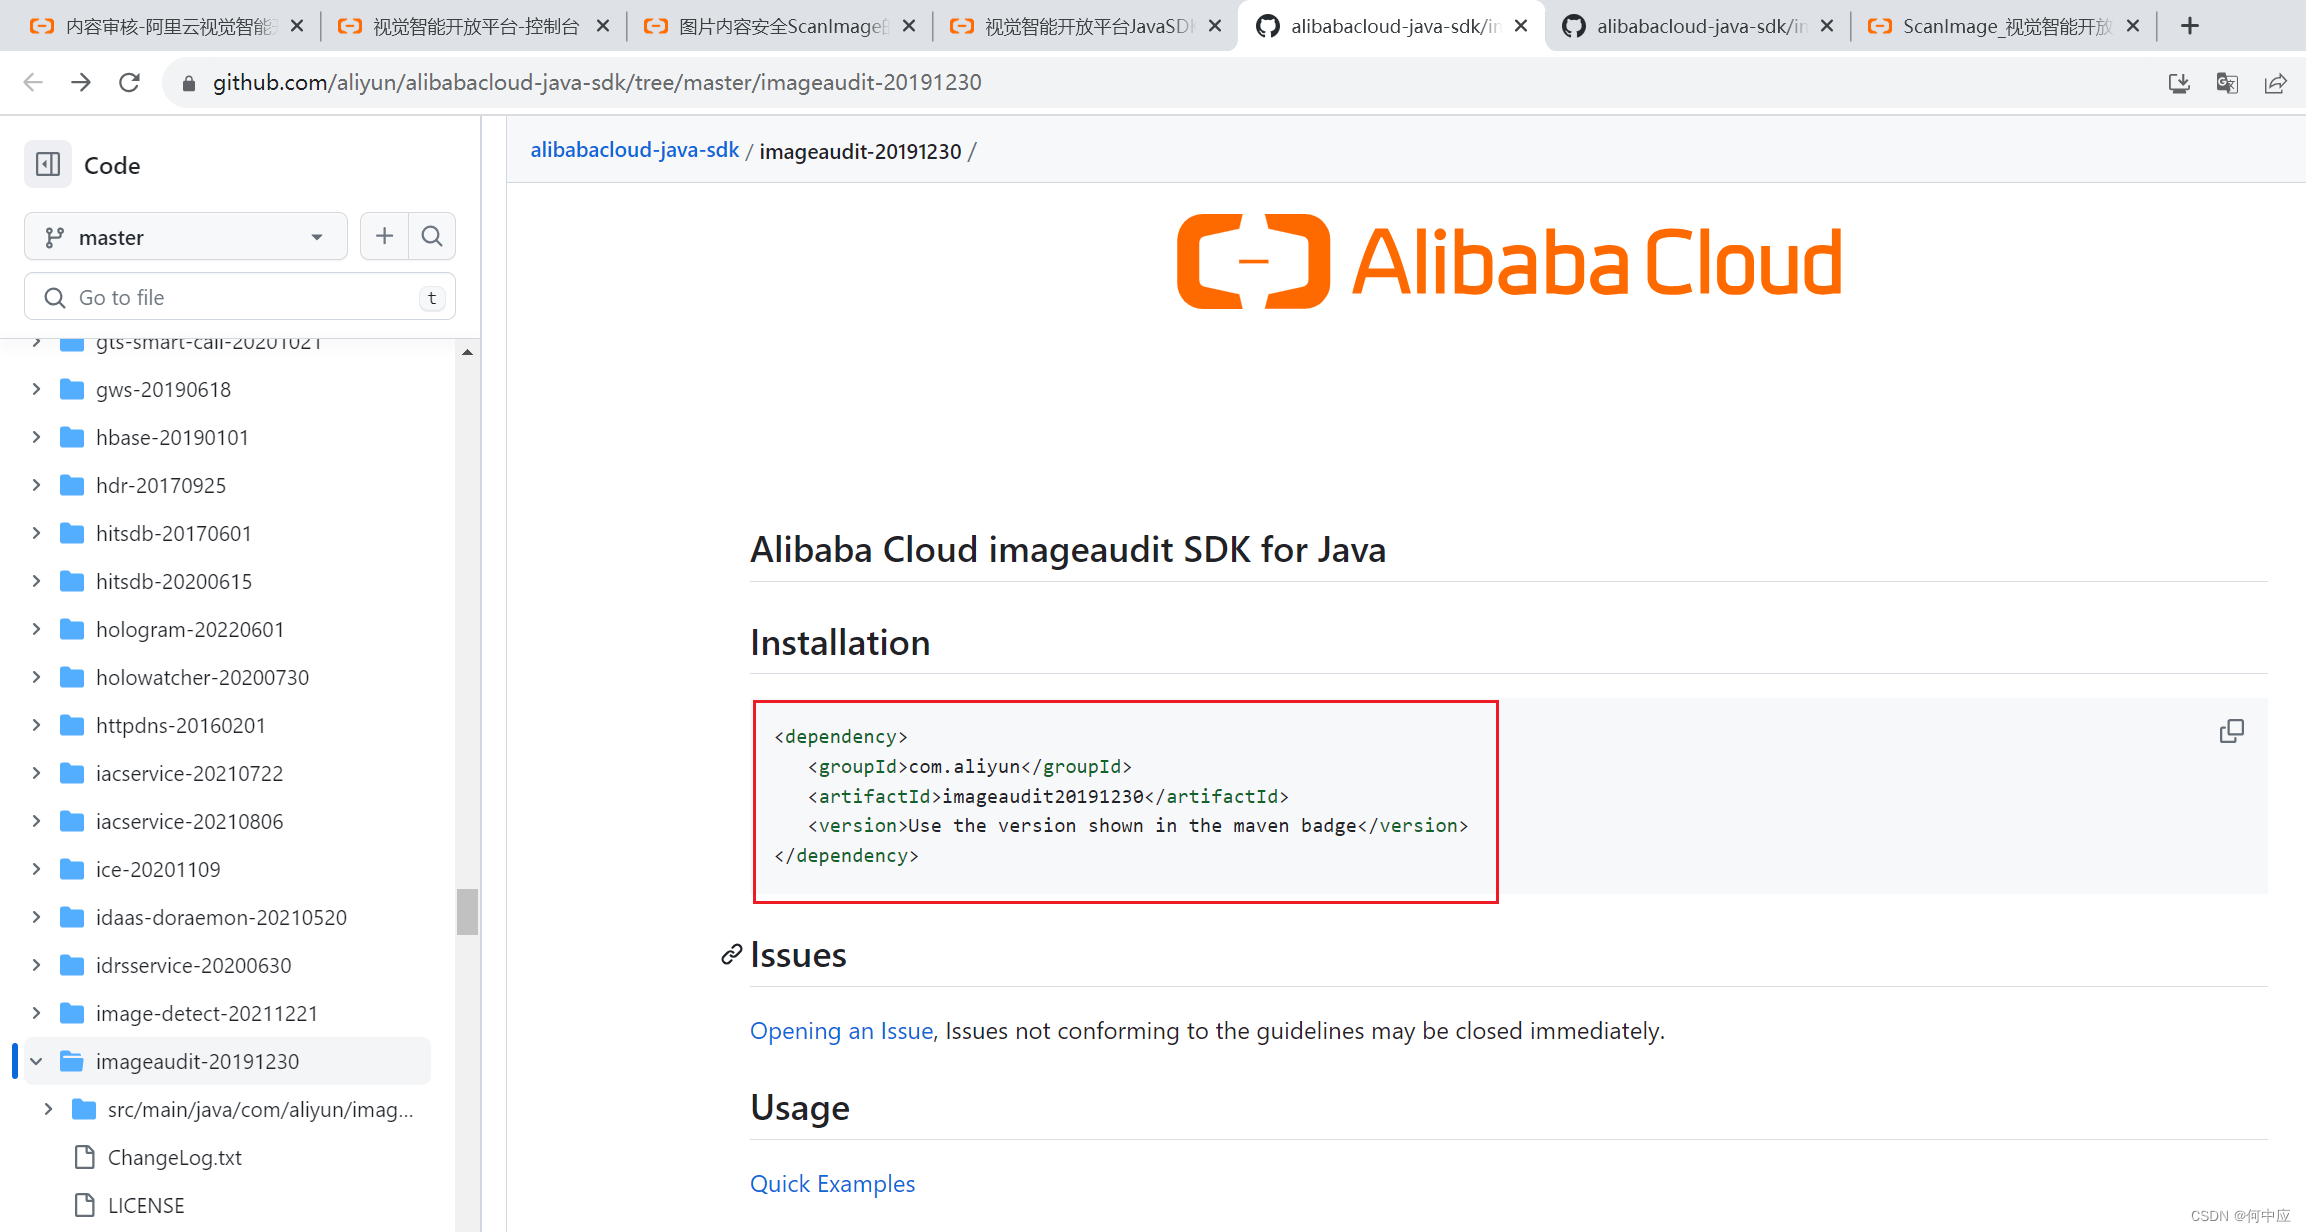Click the add file plus icon
Screen dimensions: 2306x1232
pyautogui.click(x=384, y=236)
